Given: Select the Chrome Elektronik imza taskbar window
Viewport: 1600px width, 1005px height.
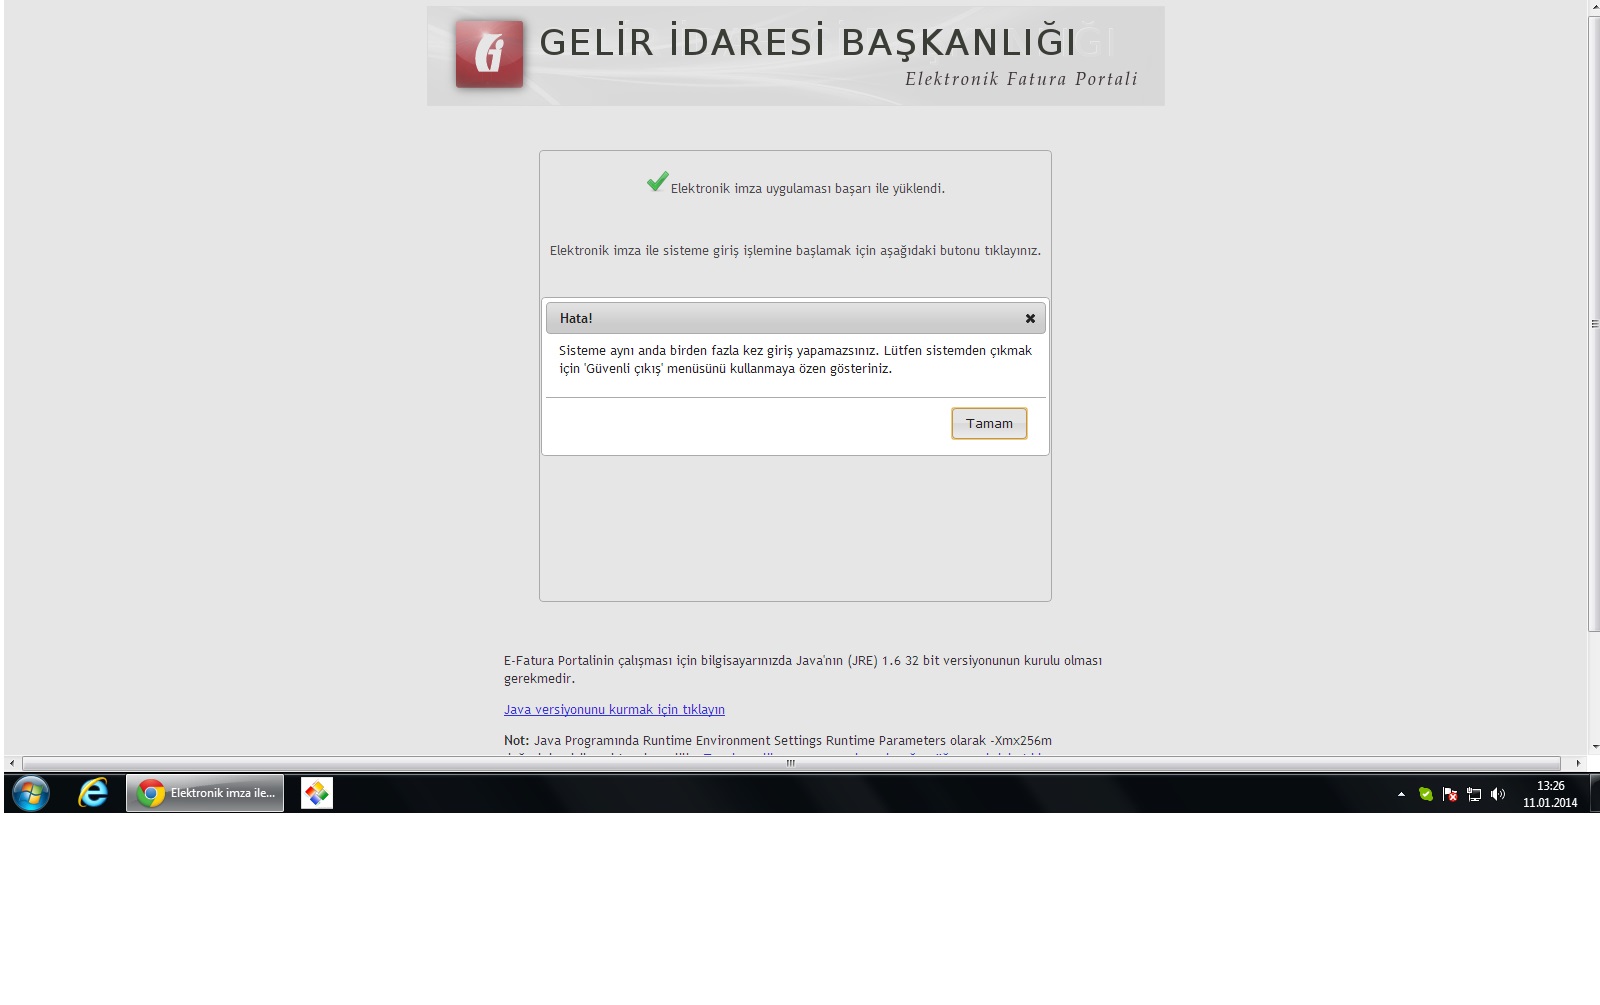Looking at the screenshot, I should [206, 793].
